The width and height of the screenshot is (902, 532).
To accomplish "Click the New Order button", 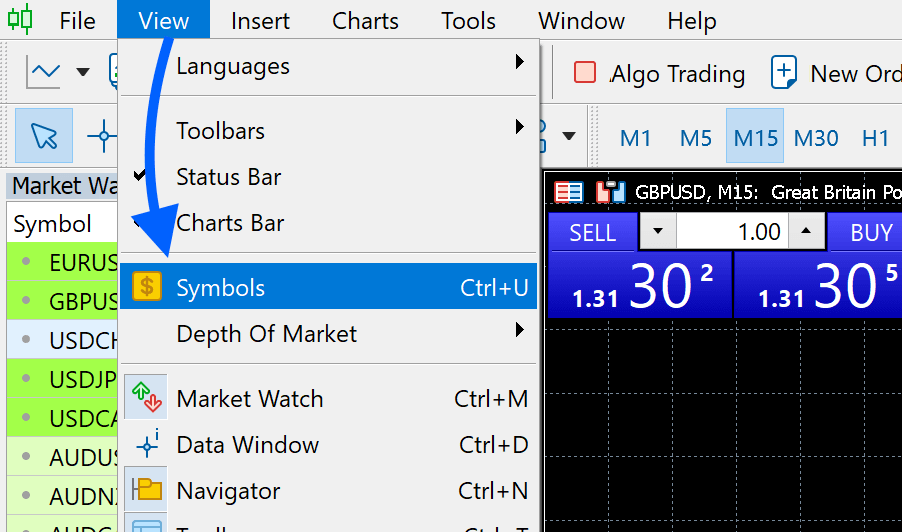I will [835, 74].
